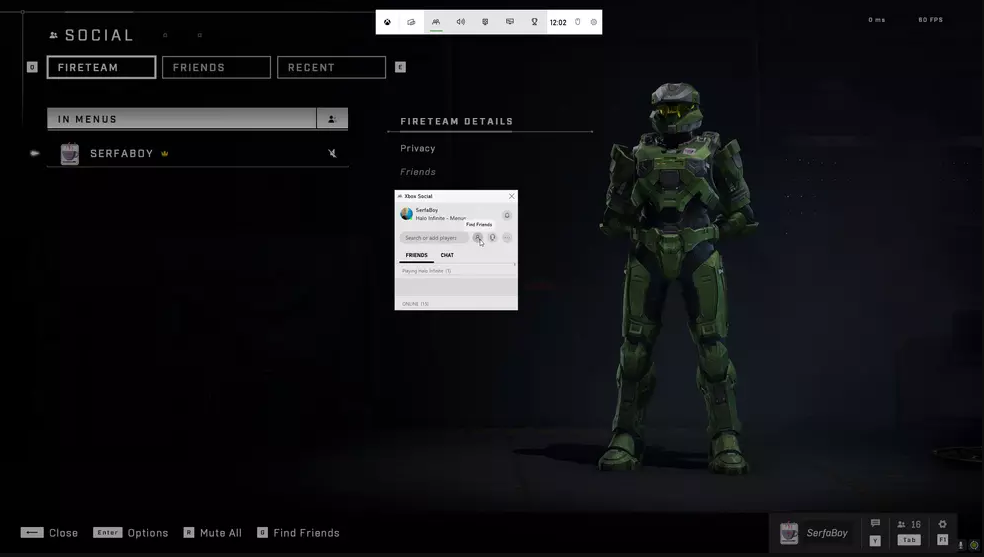Click the green system tray icon
Screen dimensions: 984x557
click(x=974, y=545)
